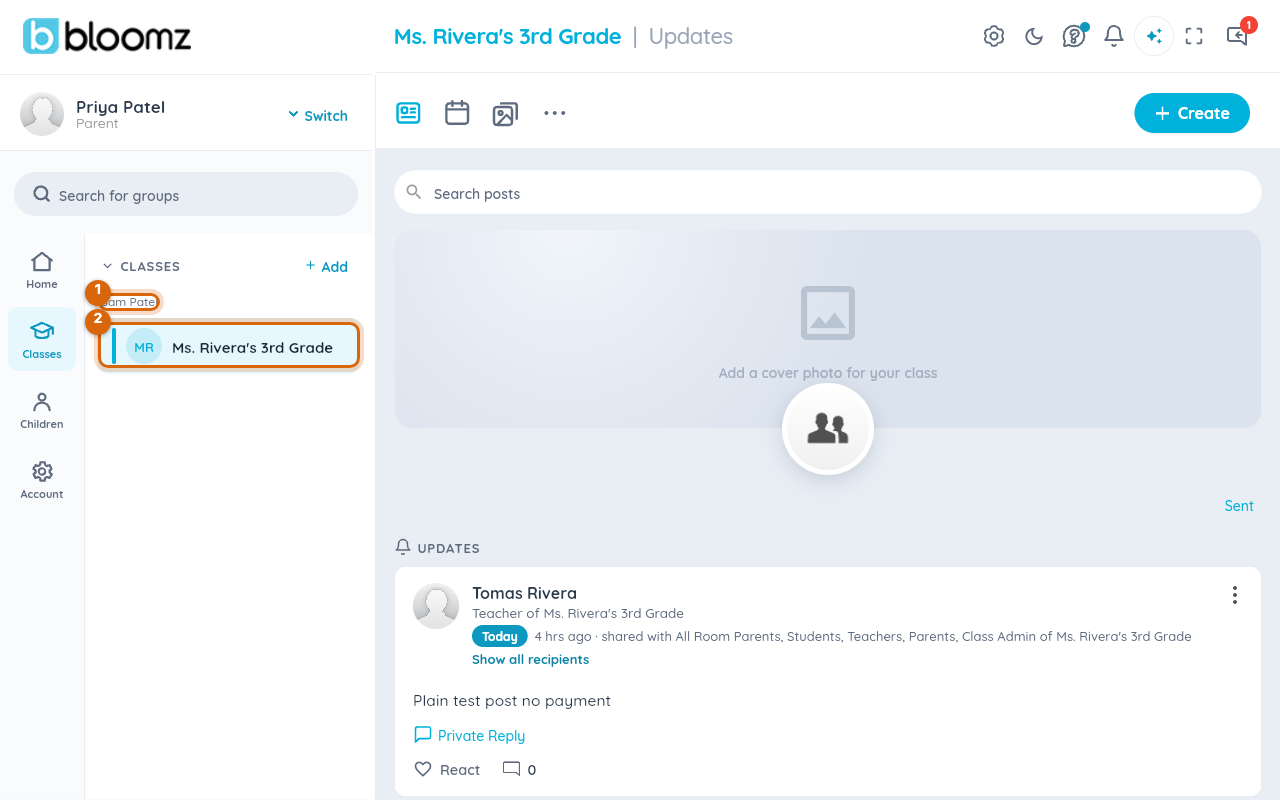Click the 'Plain test post no payment' text
This screenshot has width=1280, height=800.
tap(512, 700)
